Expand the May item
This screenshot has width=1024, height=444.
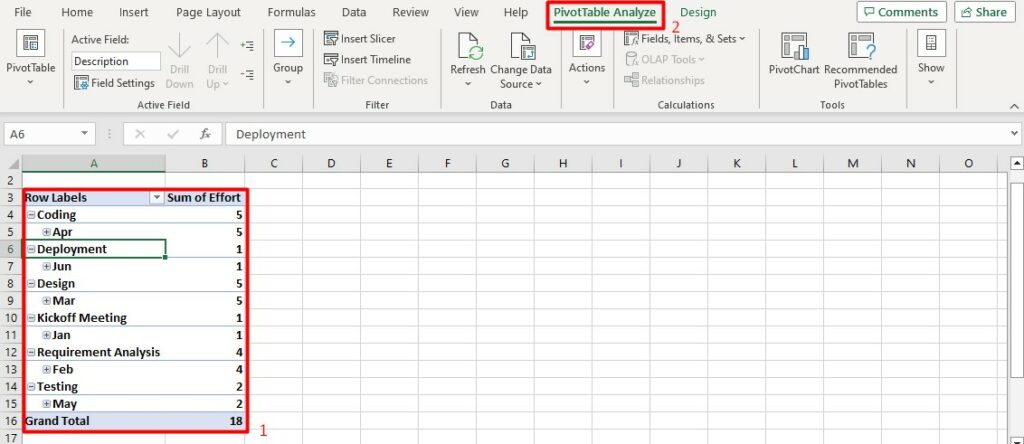tap(46, 404)
